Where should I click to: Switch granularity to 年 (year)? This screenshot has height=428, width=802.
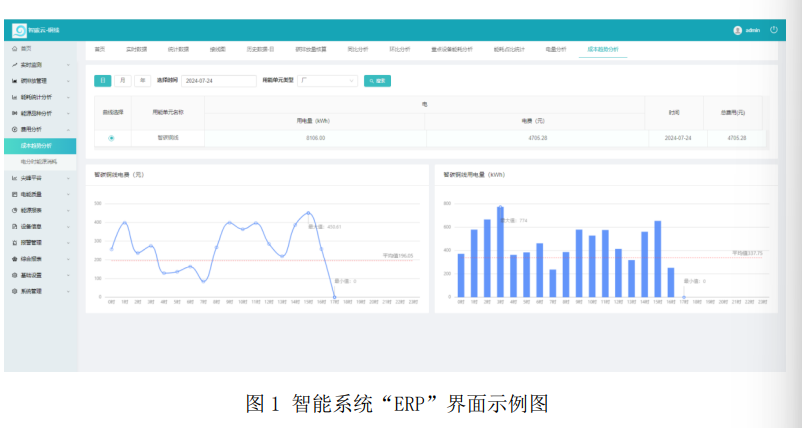(x=143, y=80)
